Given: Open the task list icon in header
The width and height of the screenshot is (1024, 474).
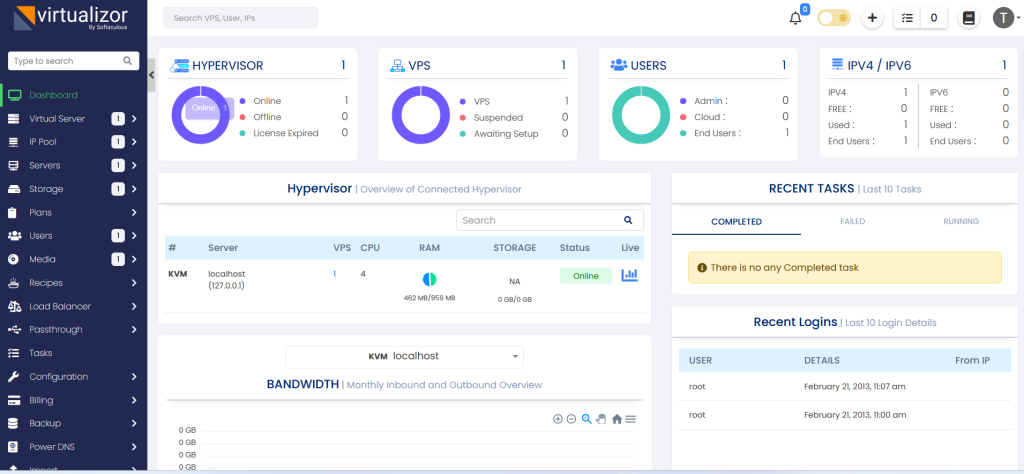Looking at the screenshot, I should 908,18.
